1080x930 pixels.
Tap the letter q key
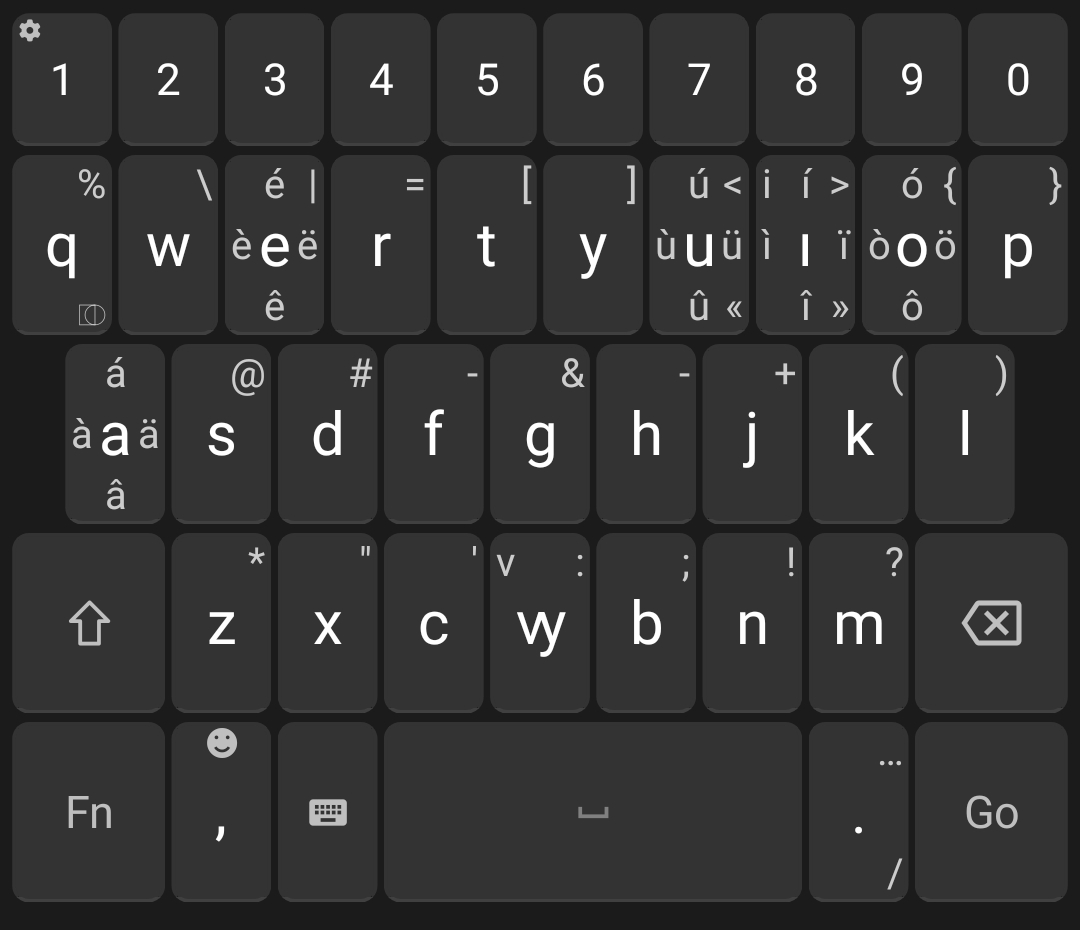pos(62,245)
